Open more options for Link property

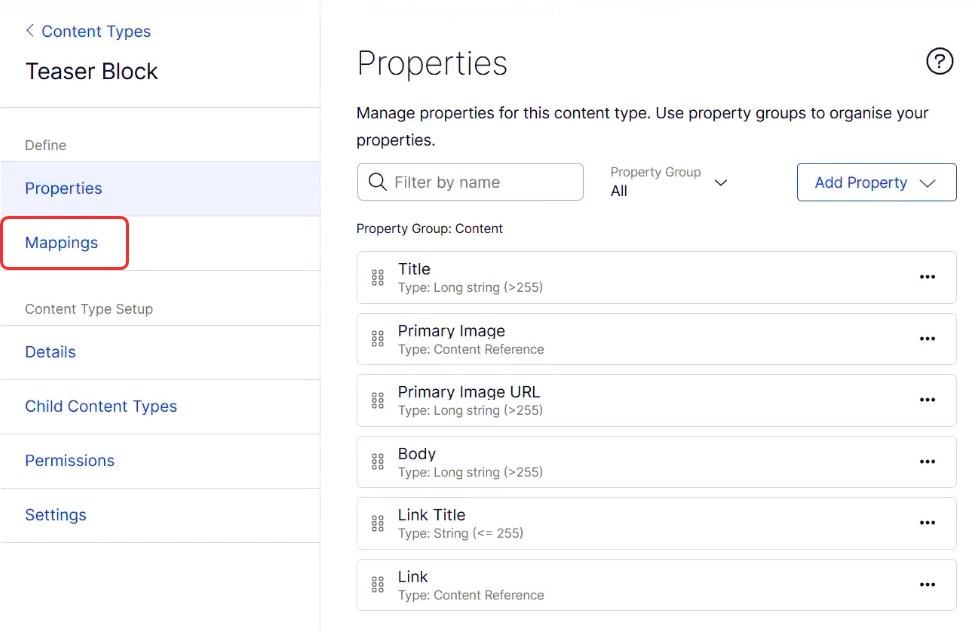927,585
